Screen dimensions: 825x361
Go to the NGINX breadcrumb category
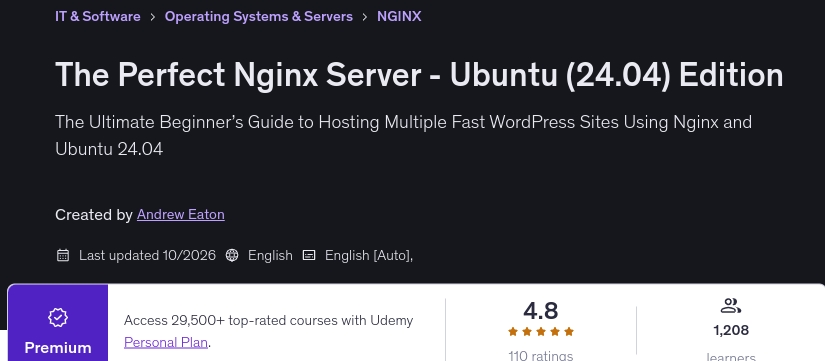399,16
